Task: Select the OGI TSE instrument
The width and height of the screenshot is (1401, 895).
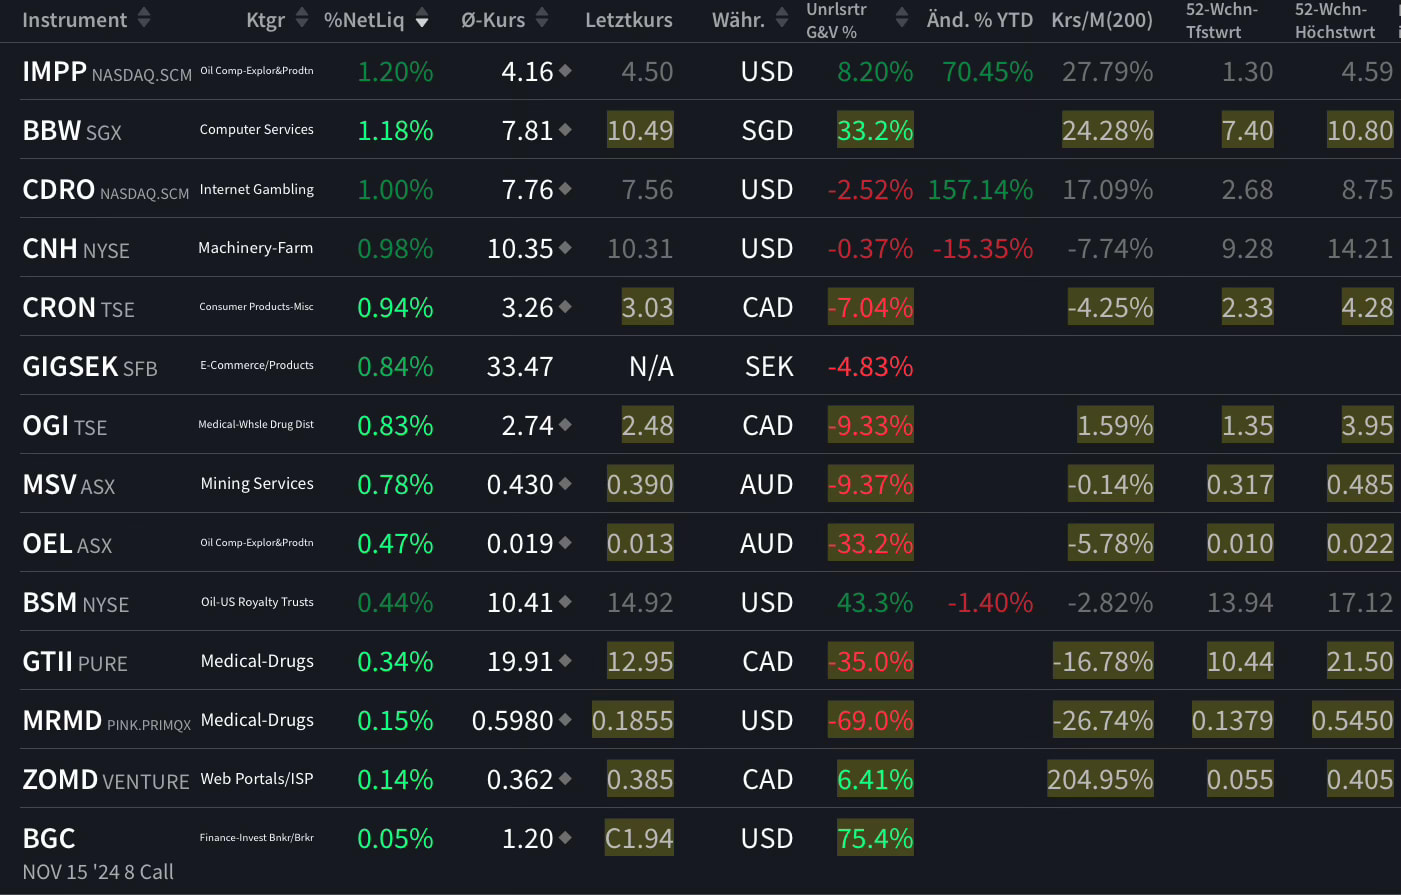Action: 65,425
